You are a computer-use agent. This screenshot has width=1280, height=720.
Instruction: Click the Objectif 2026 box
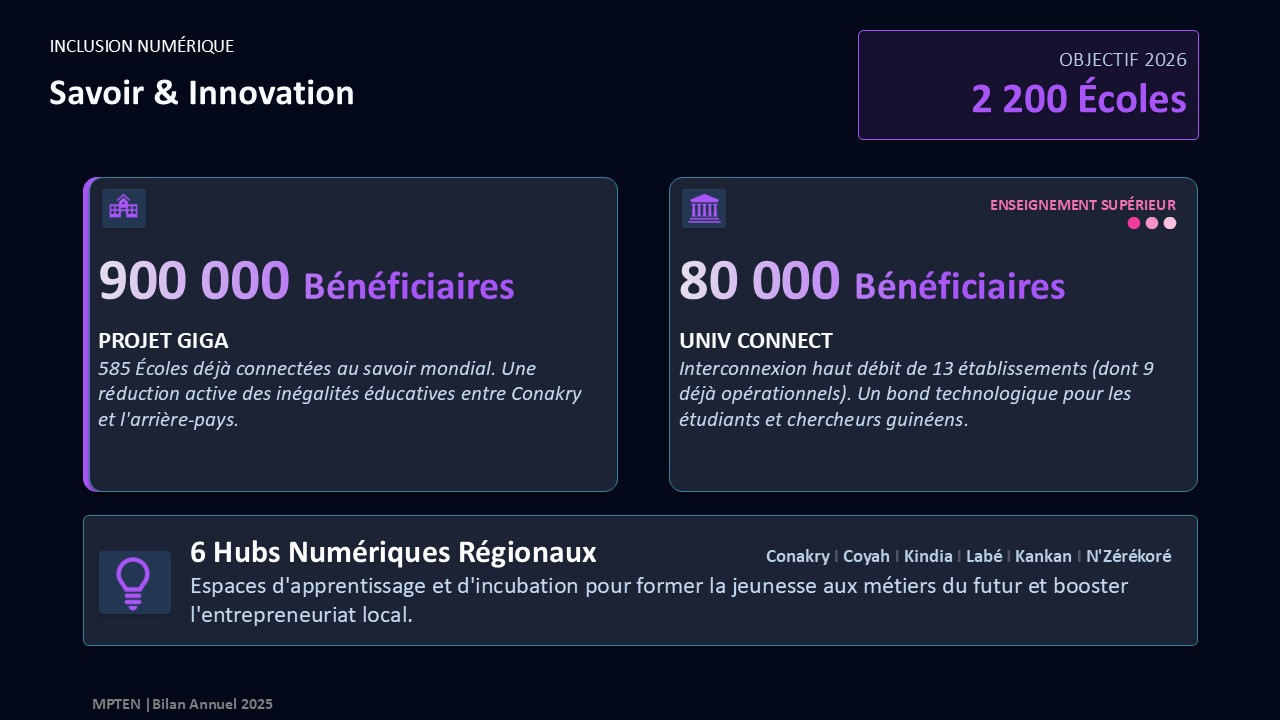point(1028,85)
